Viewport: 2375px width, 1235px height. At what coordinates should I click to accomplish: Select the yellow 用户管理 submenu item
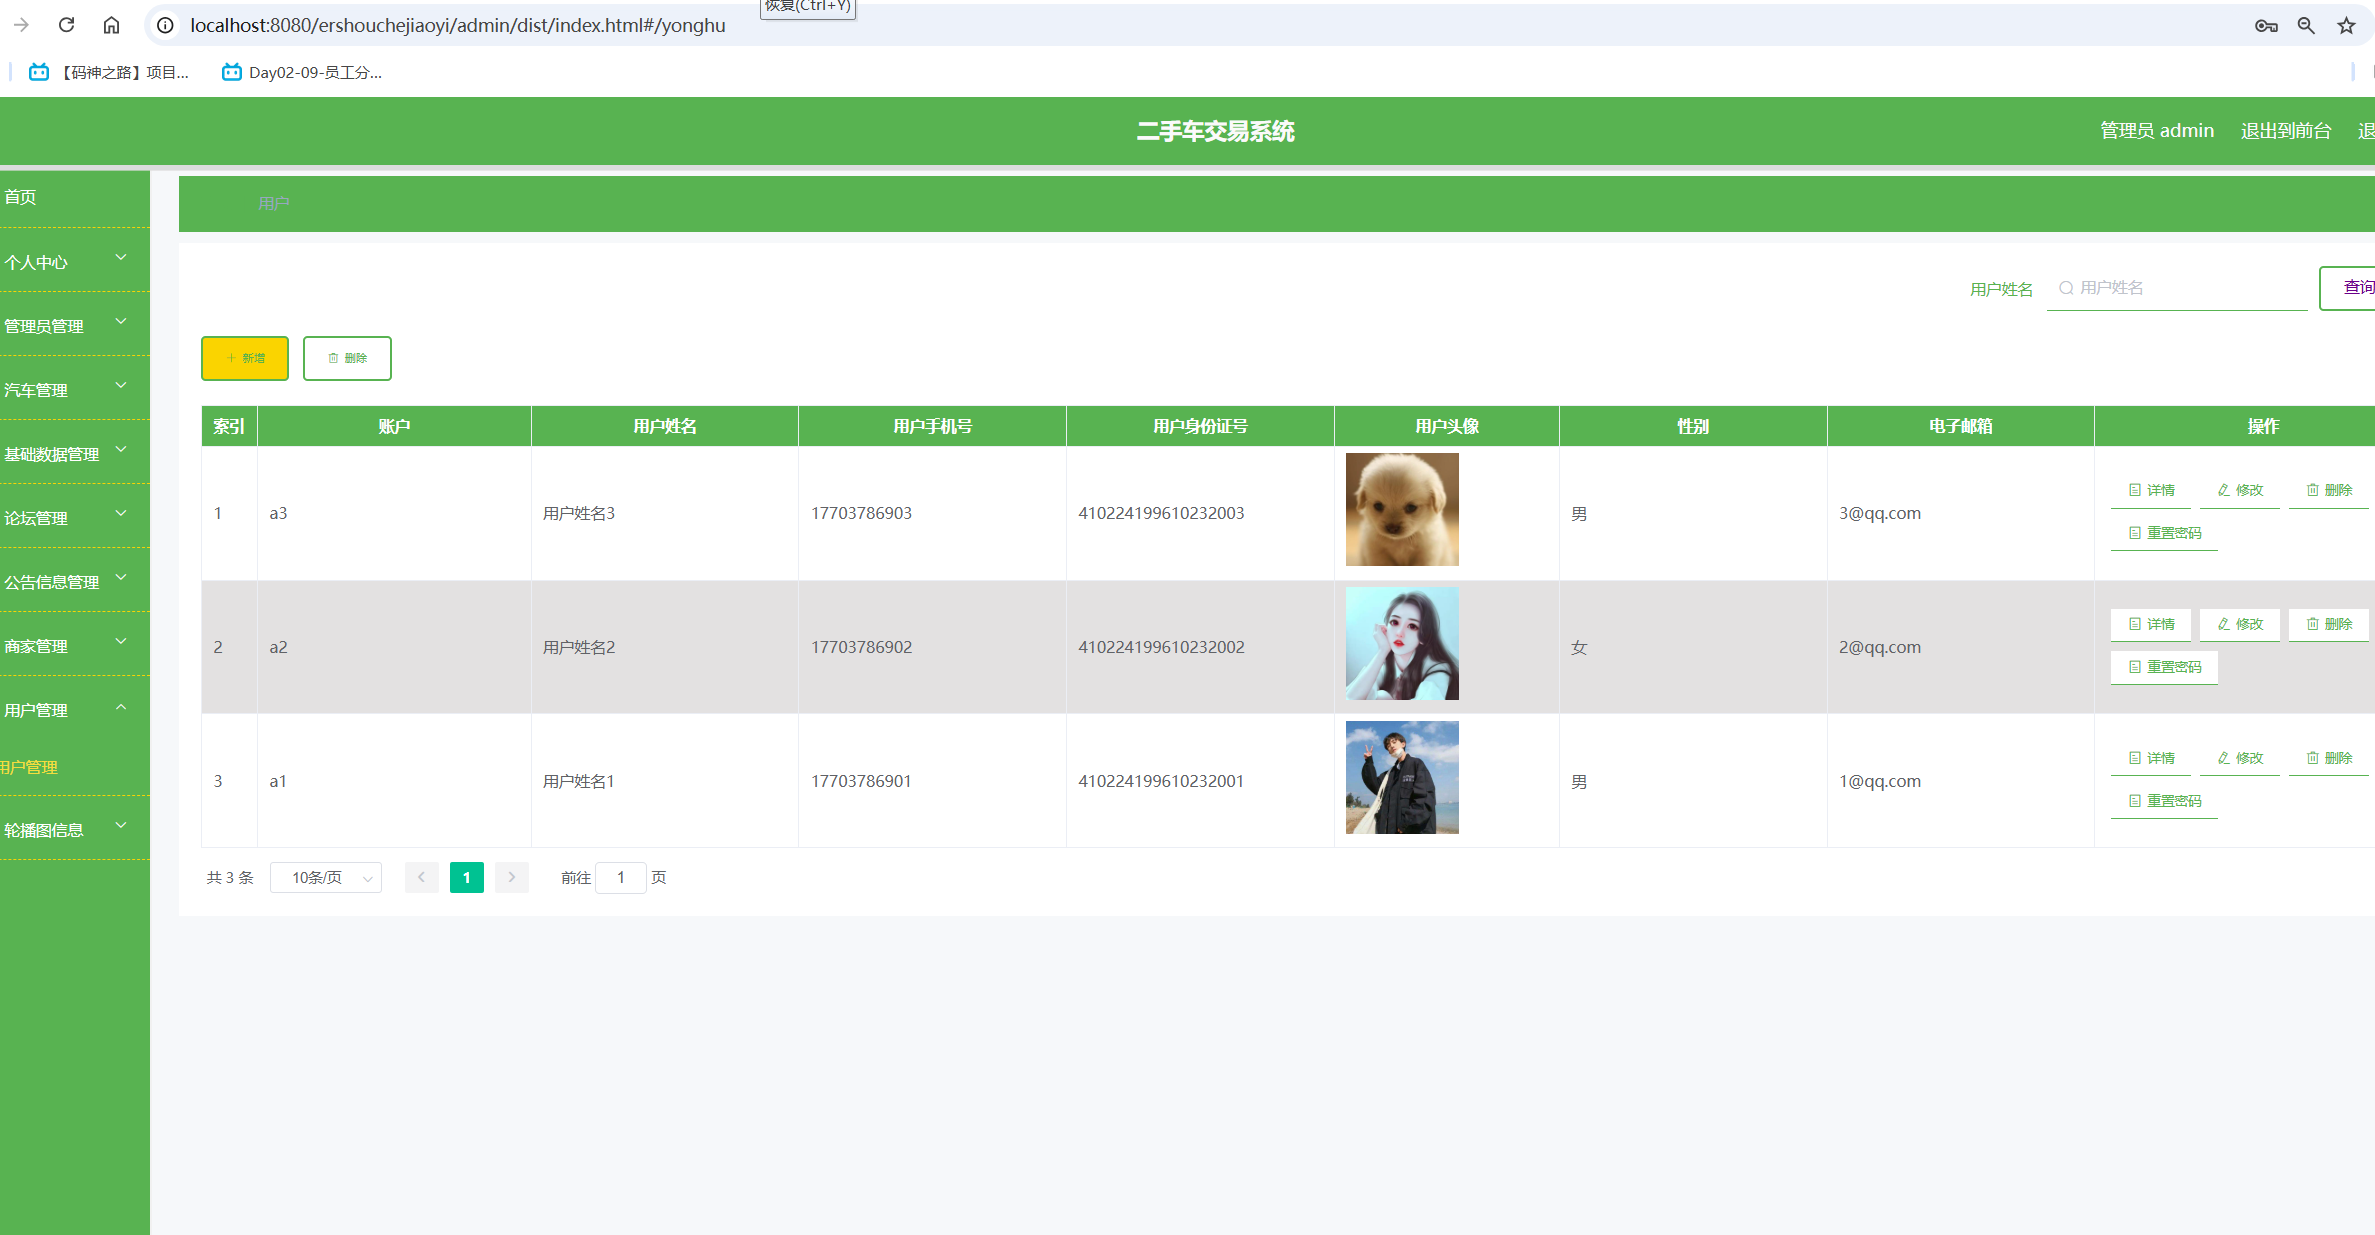(x=75, y=767)
